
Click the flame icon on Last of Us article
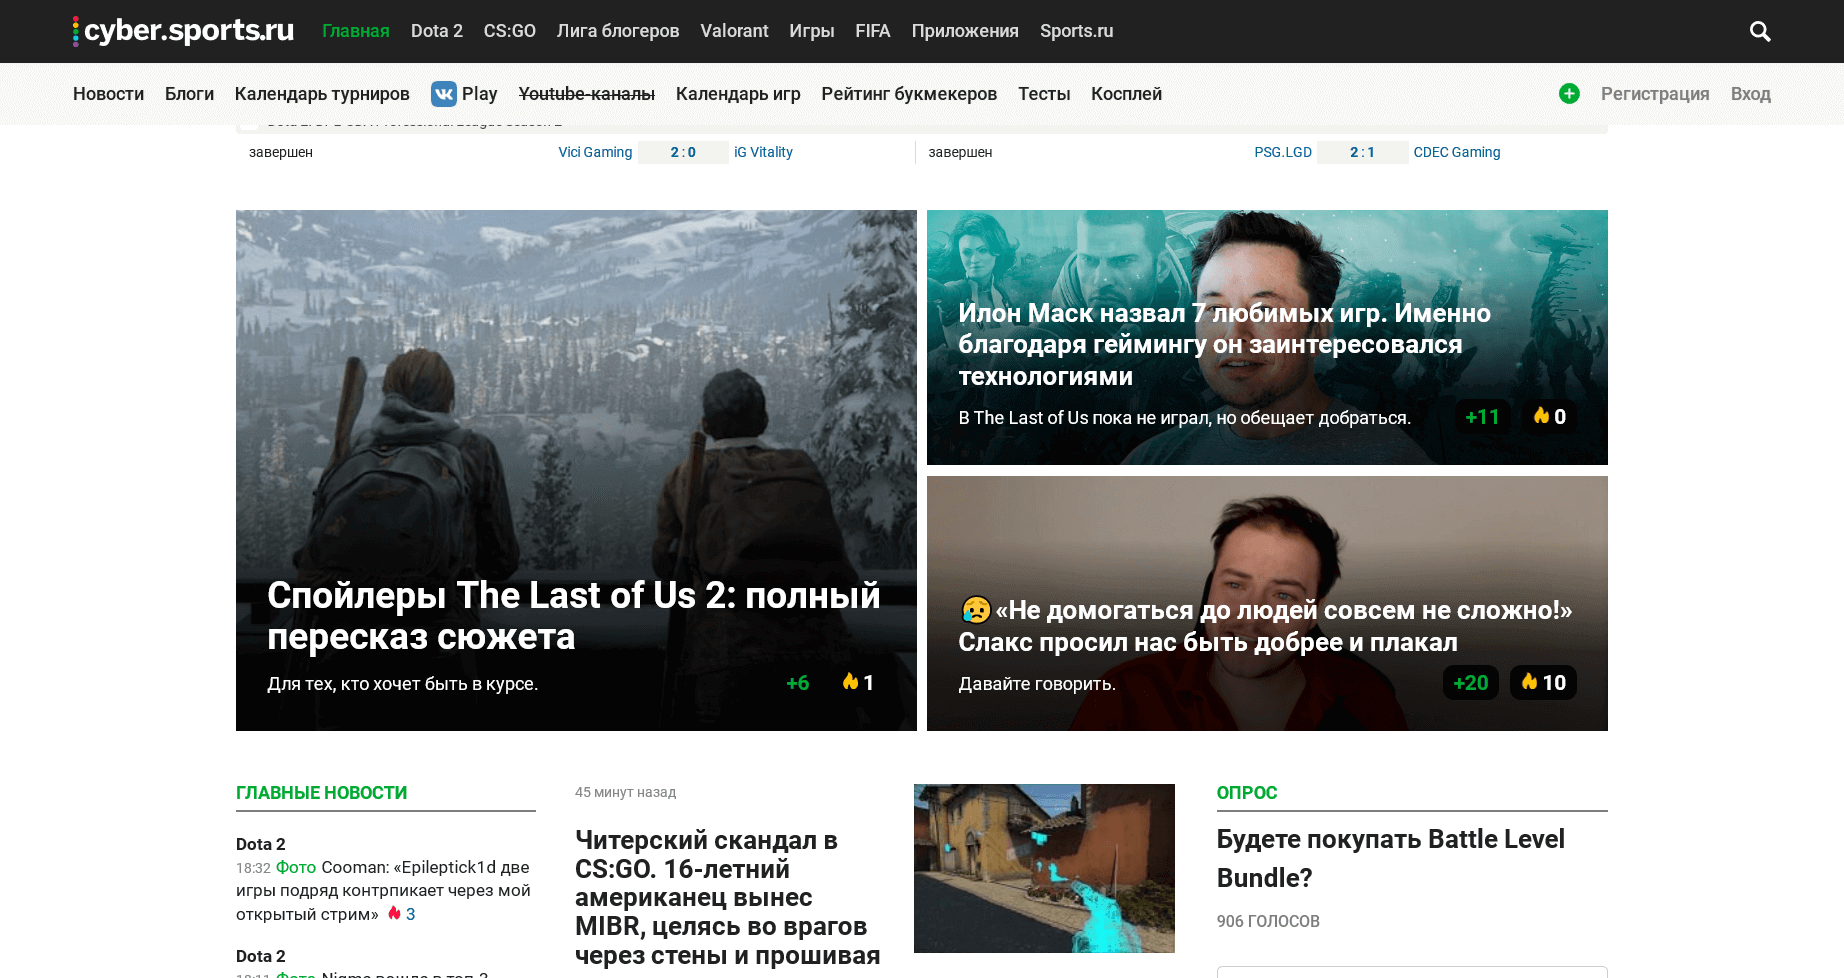(x=850, y=682)
